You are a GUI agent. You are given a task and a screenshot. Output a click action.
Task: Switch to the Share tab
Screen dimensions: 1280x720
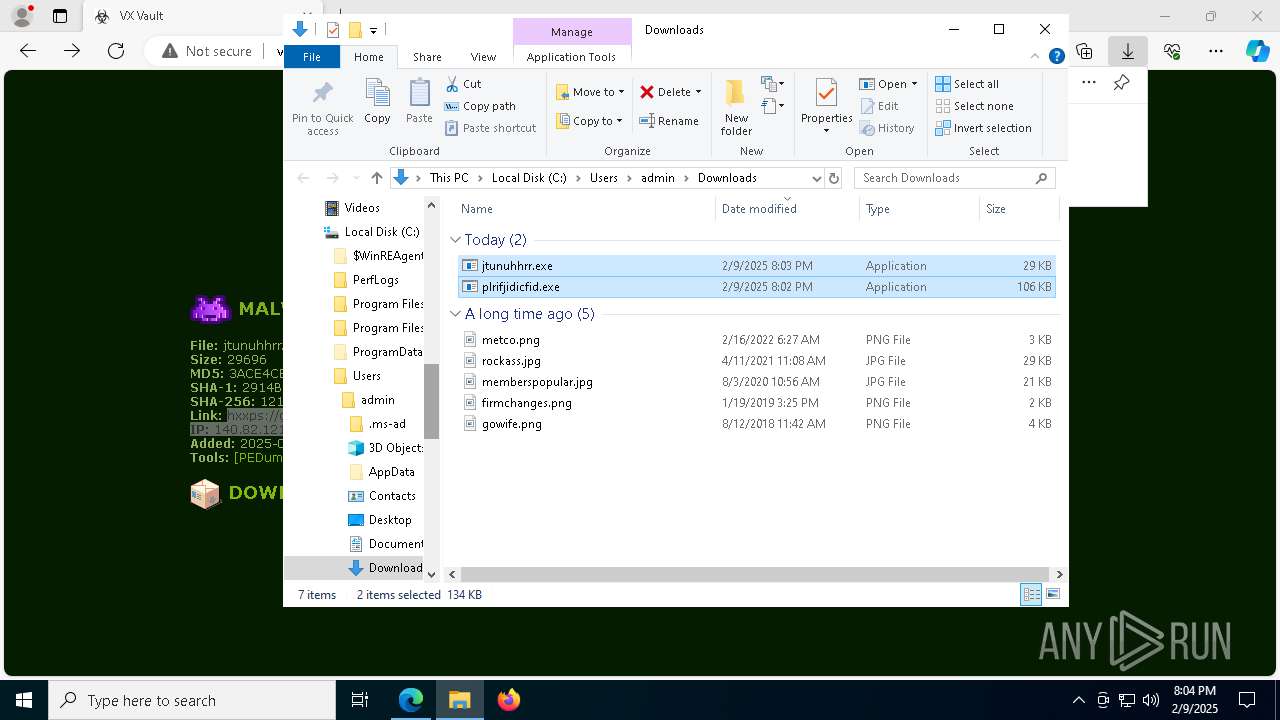click(427, 57)
